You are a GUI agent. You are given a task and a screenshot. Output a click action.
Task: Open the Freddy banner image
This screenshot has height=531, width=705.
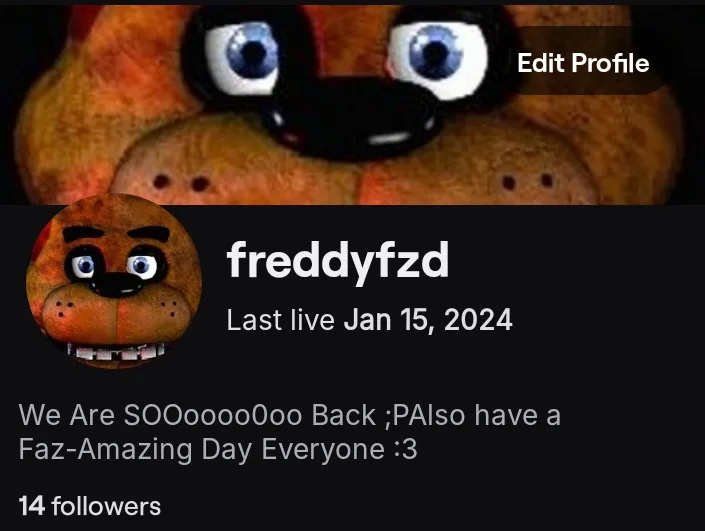(x=352, y=104)
